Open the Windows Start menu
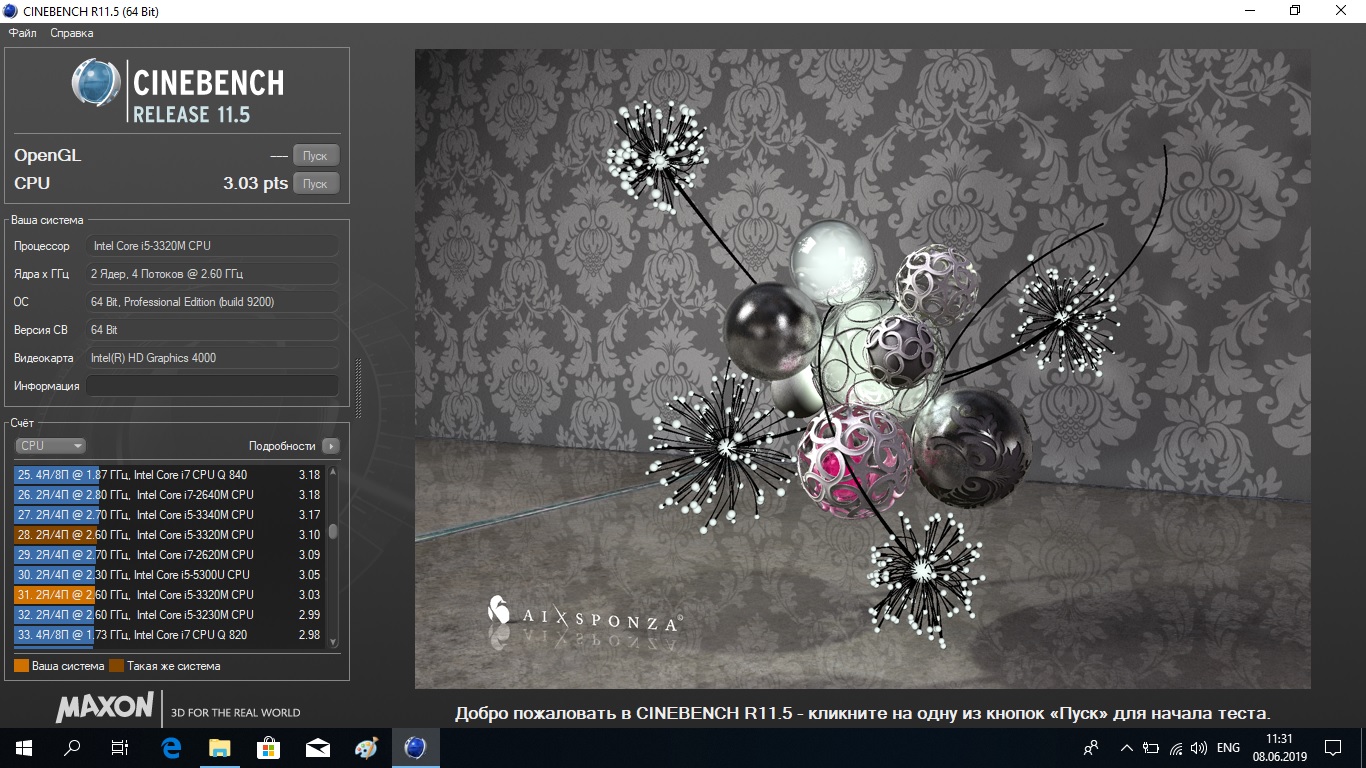The width and height of the screenshot is (1366, 768). pos(24,748)
